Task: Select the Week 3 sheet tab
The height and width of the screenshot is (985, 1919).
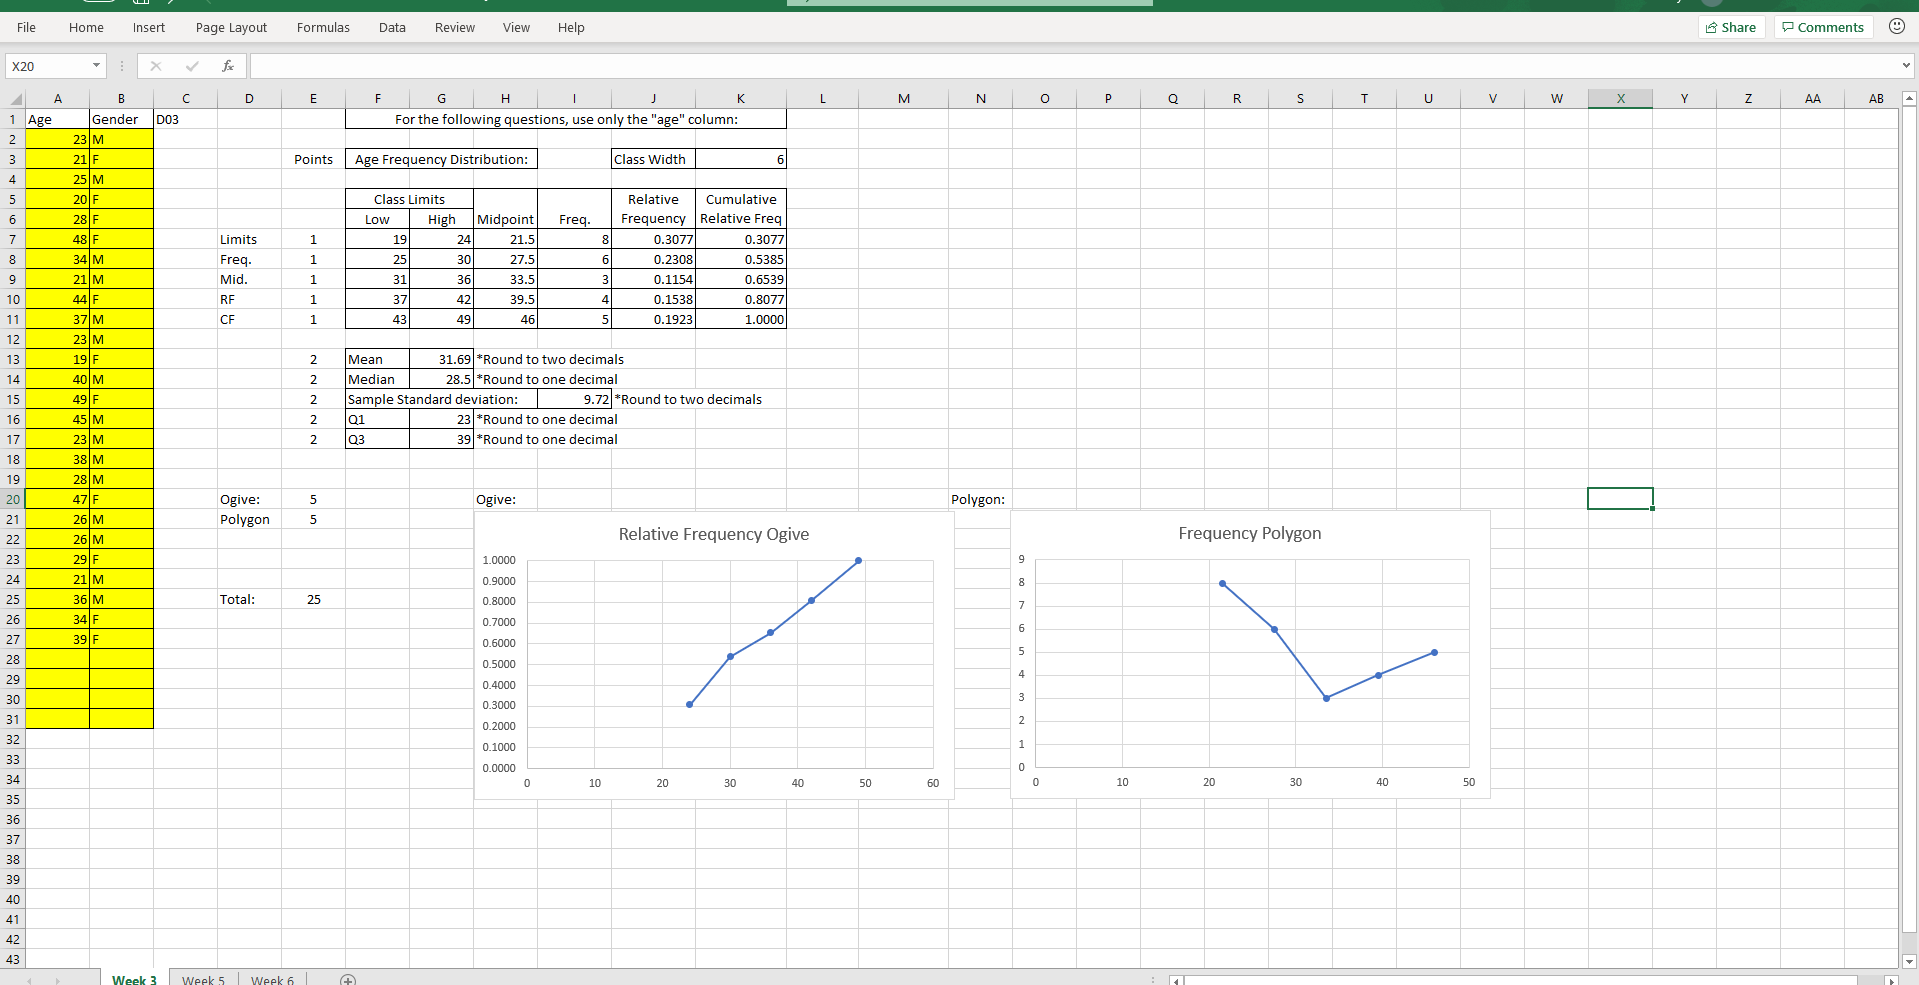Action: [134, 979]
